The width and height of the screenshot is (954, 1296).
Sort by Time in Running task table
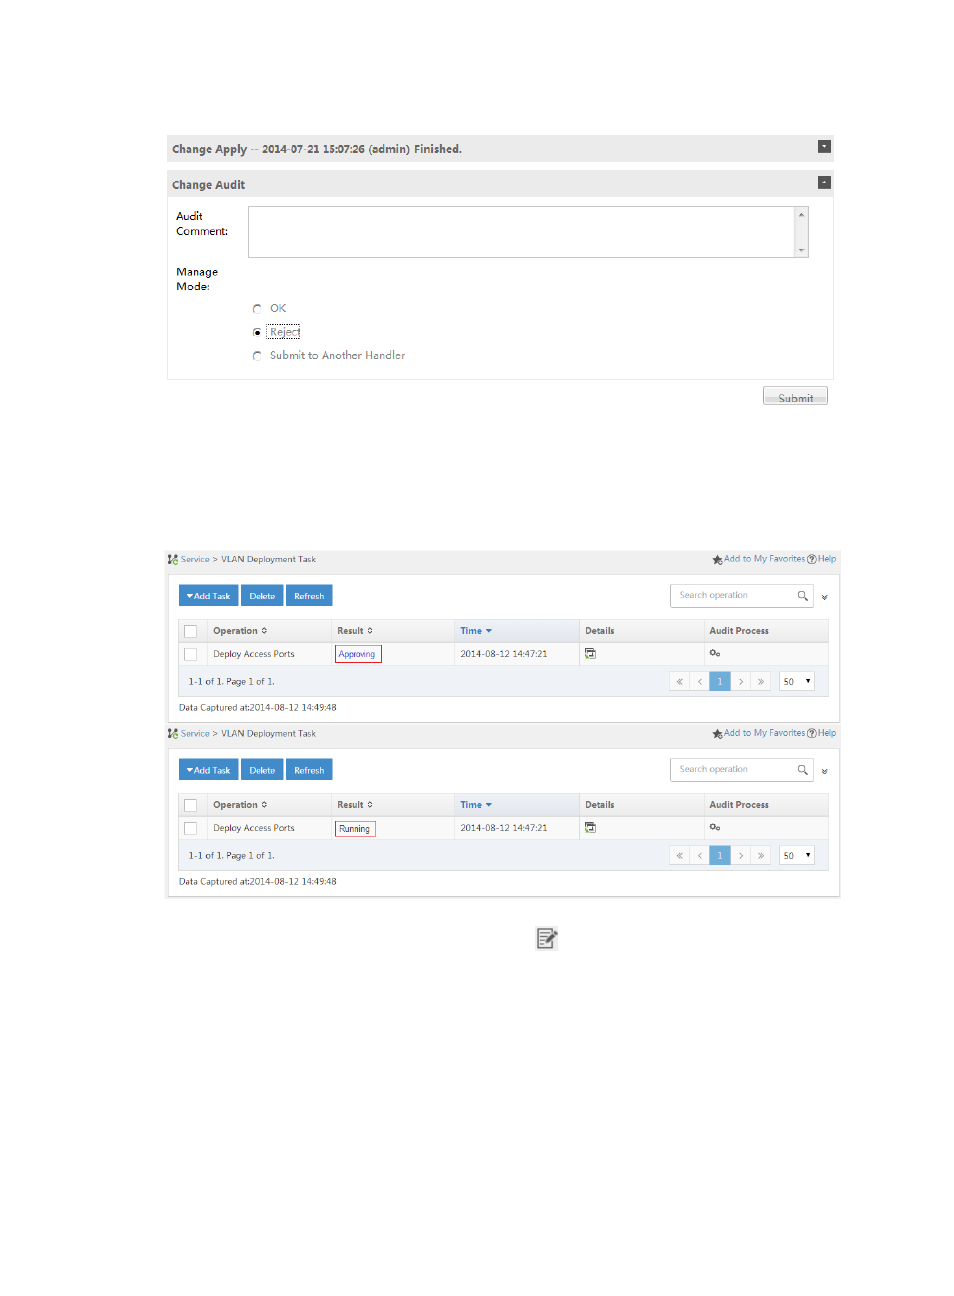coord(476,805)
